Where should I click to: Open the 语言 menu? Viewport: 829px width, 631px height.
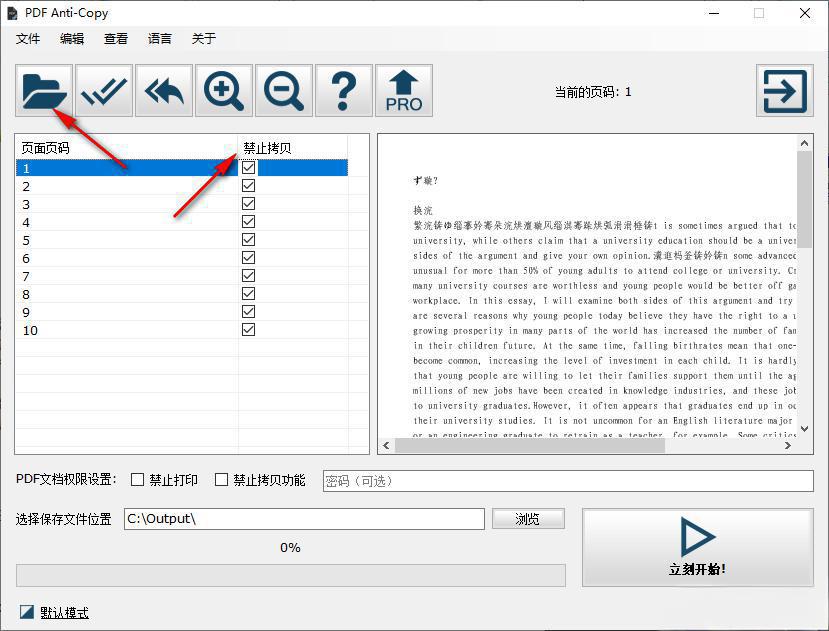pyautogui.click(x=160, y=38)
